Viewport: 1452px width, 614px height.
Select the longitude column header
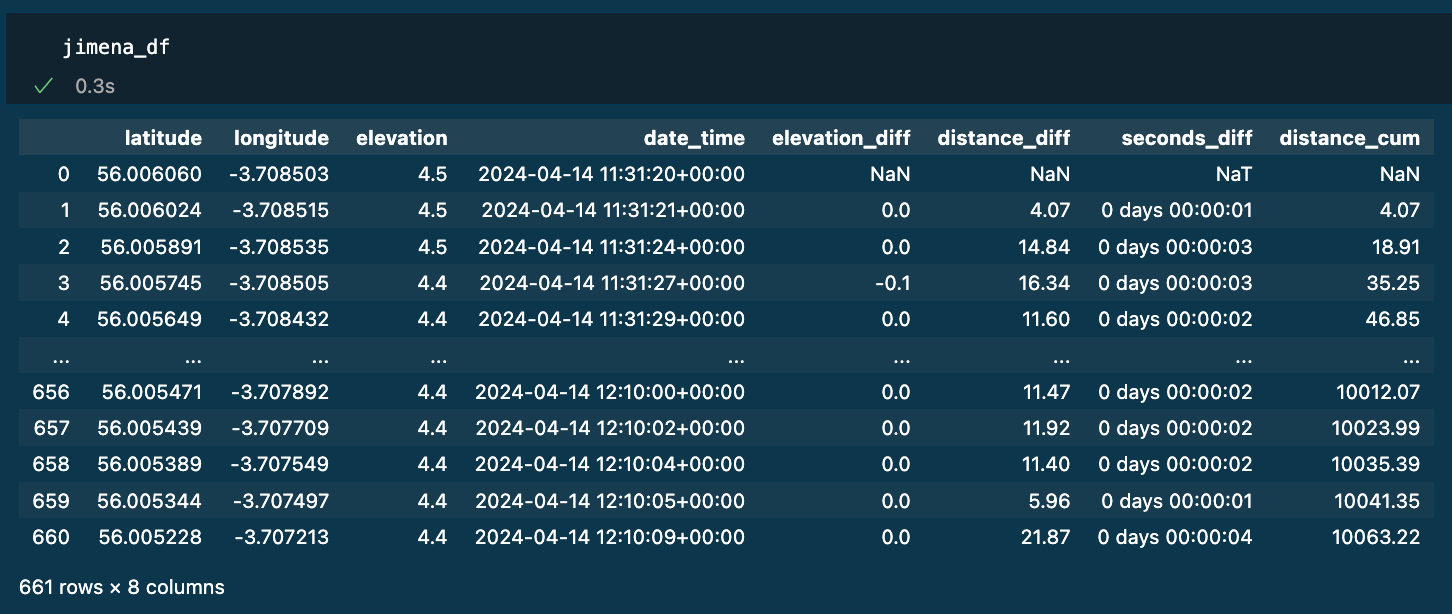tap(281, 138)
